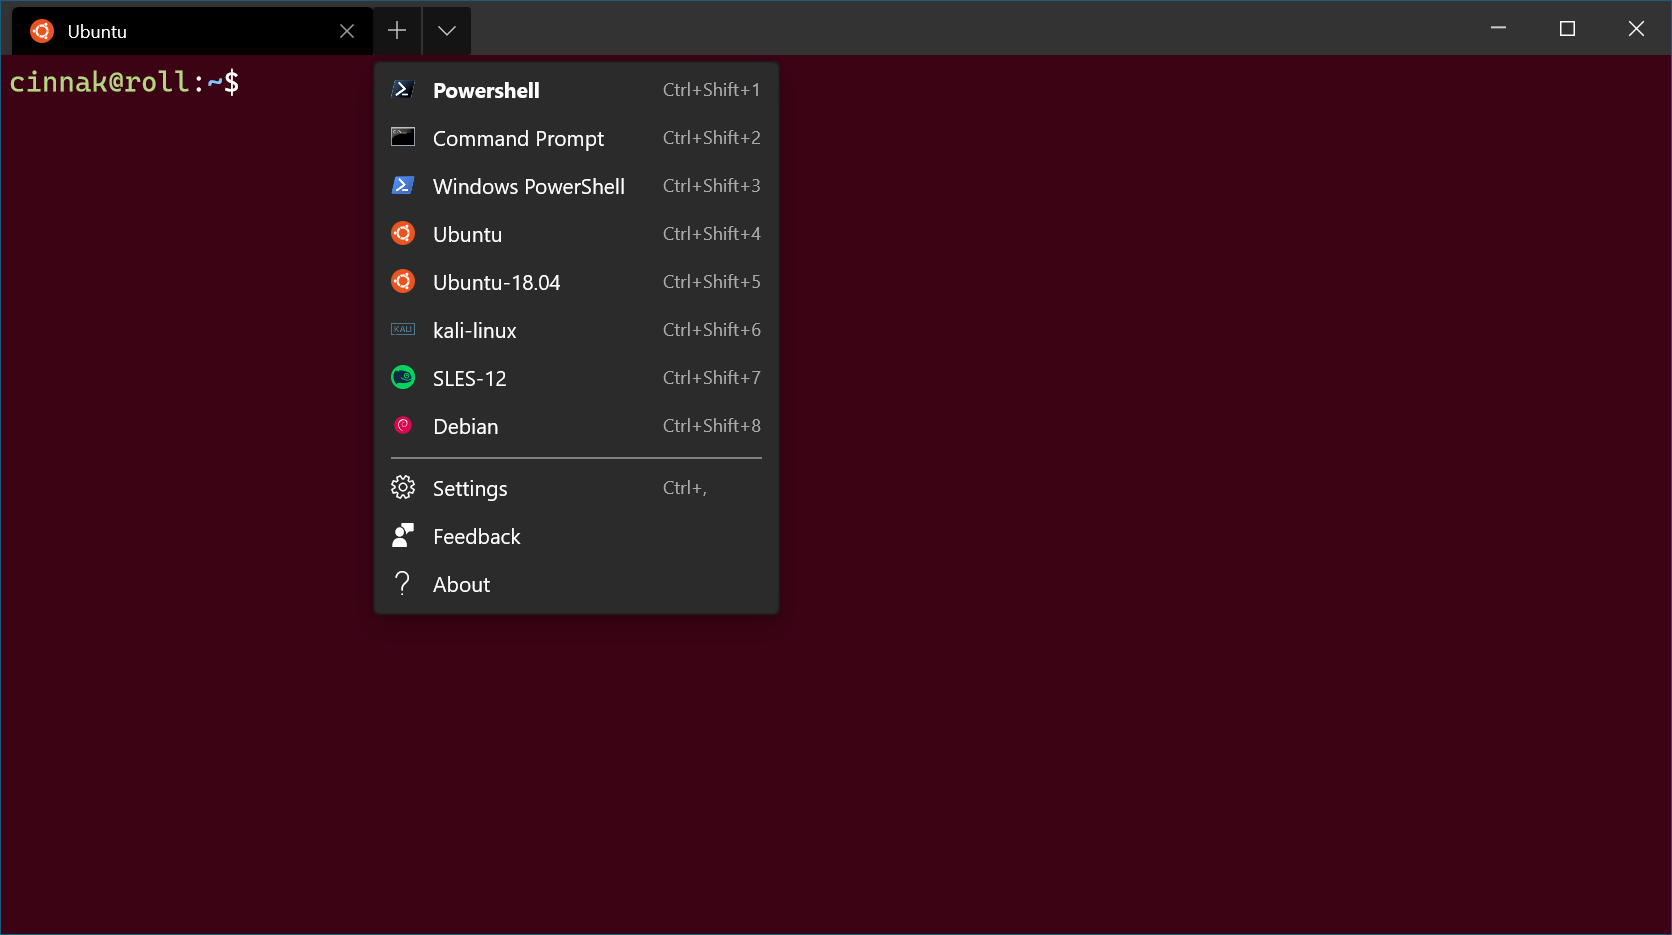Click the Ubuntu icon on the tab

point(42,31)
